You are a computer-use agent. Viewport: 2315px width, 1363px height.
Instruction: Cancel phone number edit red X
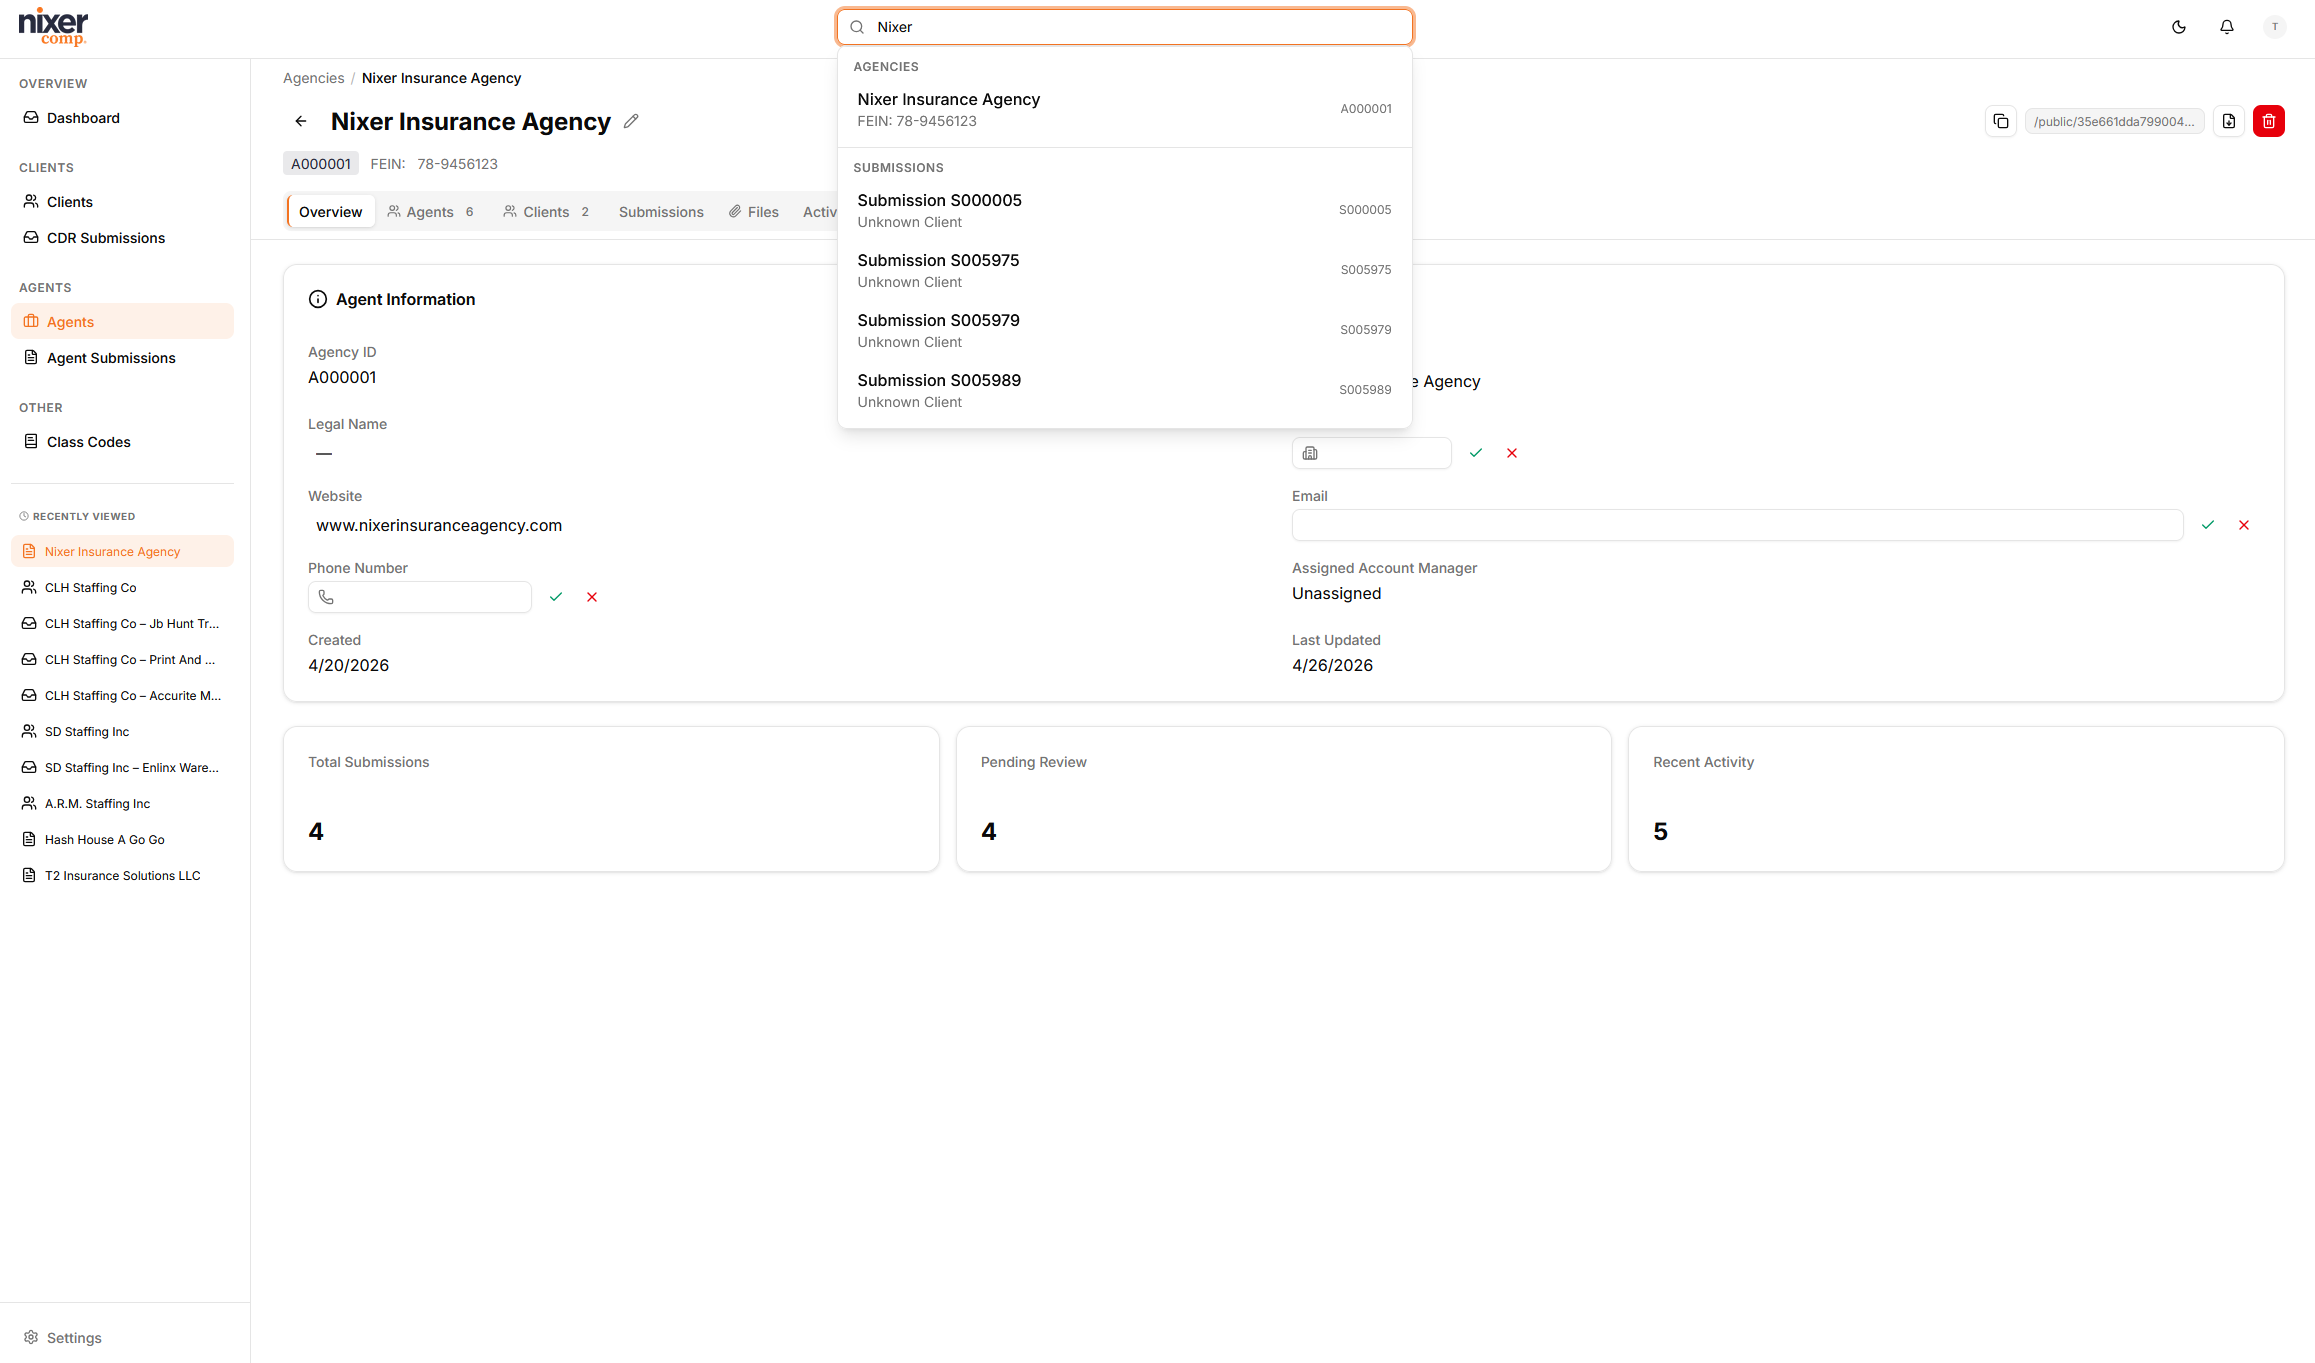(592, 597)
